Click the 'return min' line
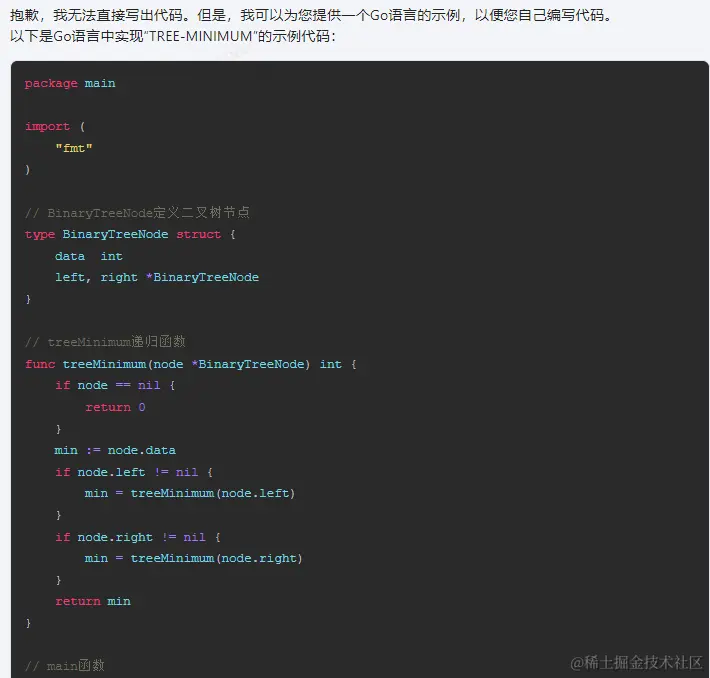Image resolution: width=710 pixels, height=678 pixels. [x=93, y=601]
